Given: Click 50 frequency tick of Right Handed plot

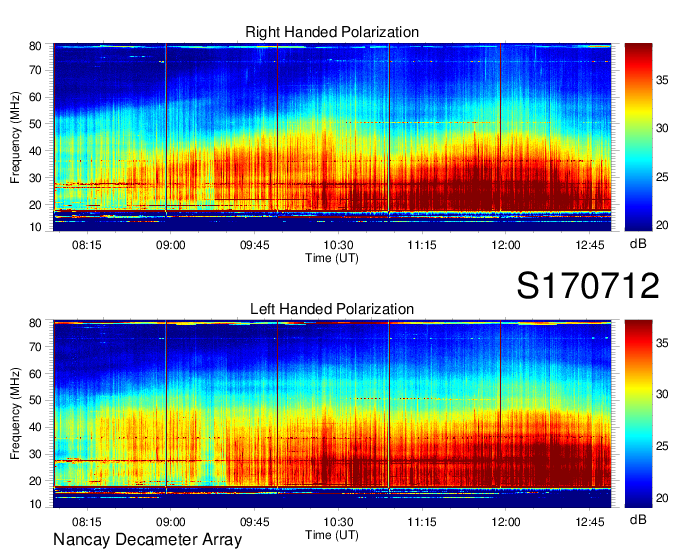Looking at the screenshot, I should [x=35, y=124].
